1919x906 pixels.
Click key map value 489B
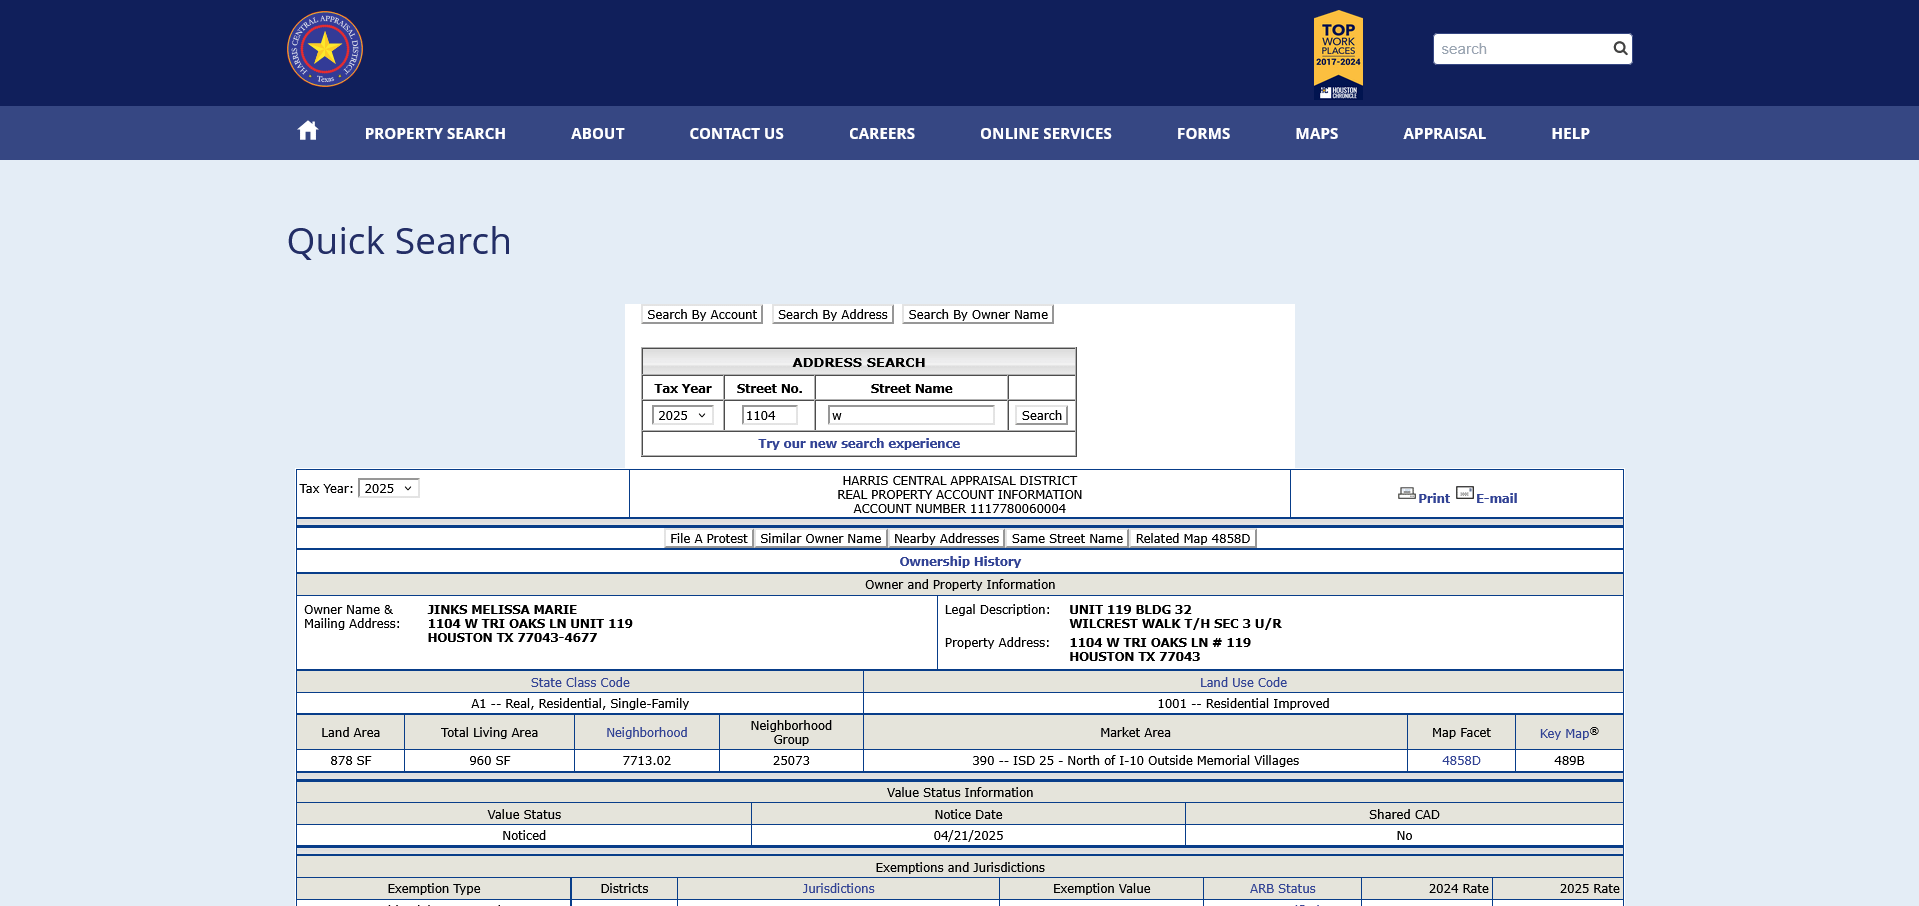pos(1569,760)
